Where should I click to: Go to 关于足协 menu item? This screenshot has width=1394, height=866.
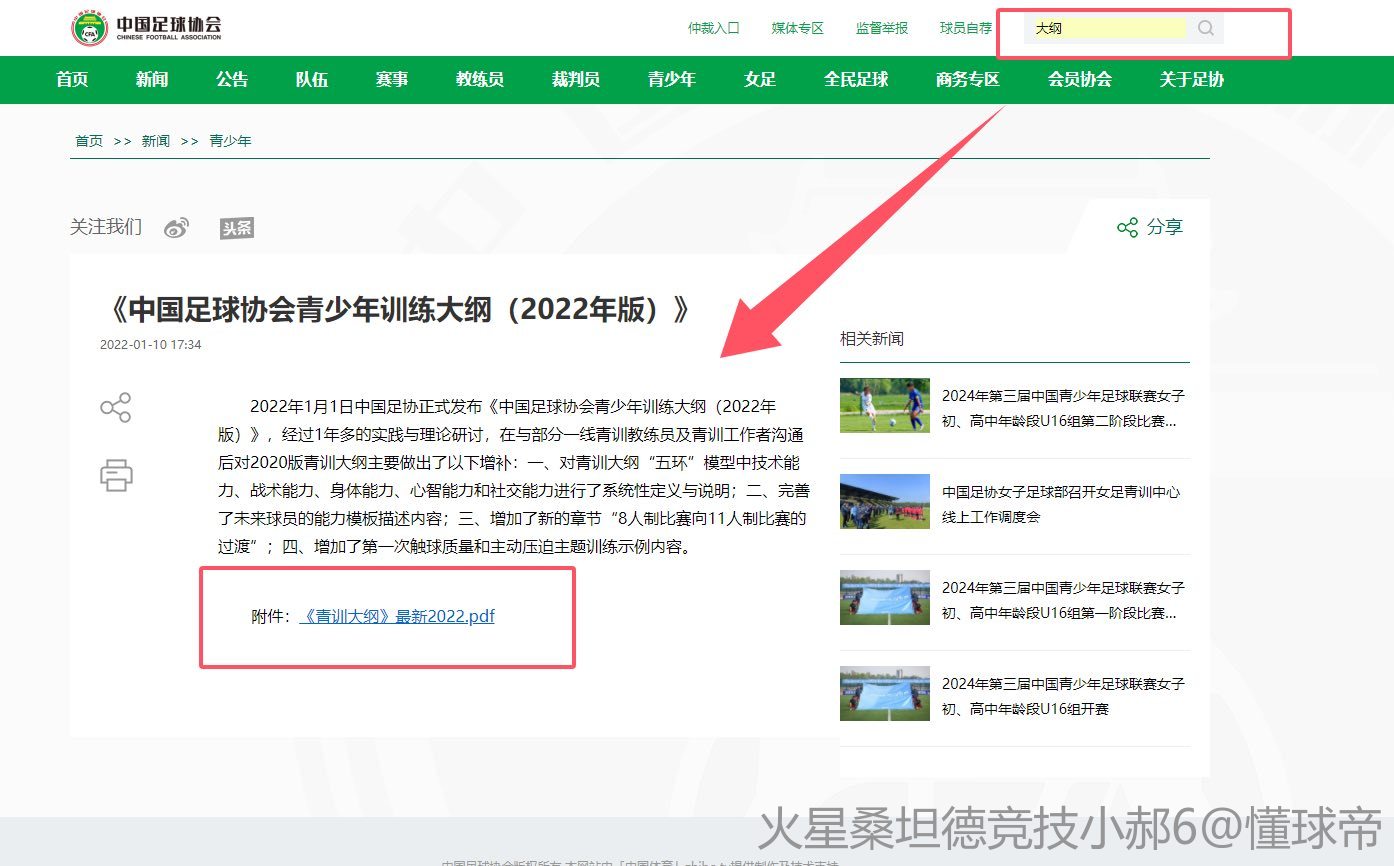point(1191,80)
